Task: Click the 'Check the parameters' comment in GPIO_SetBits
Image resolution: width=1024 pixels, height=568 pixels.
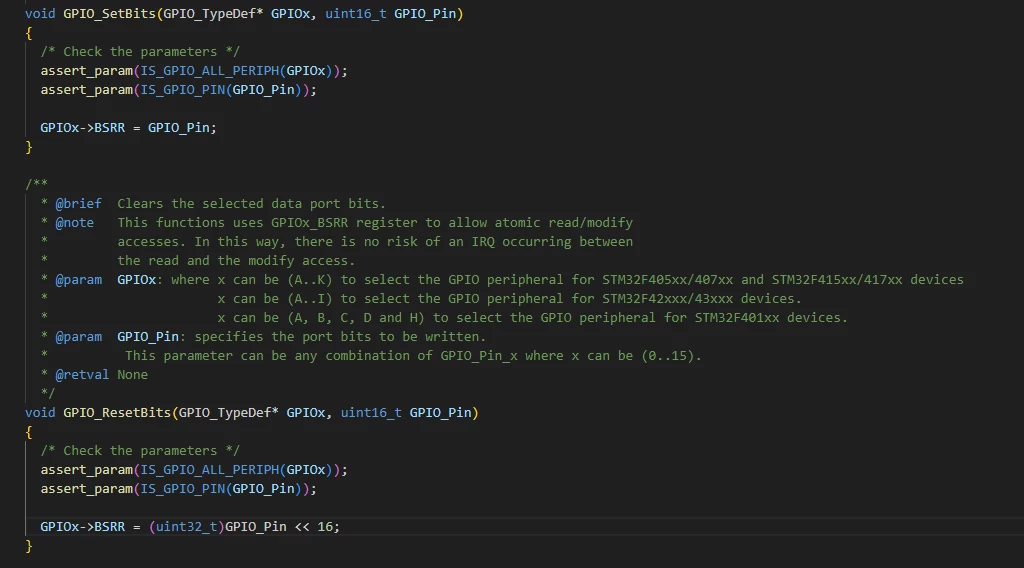Action: (140, 52)
